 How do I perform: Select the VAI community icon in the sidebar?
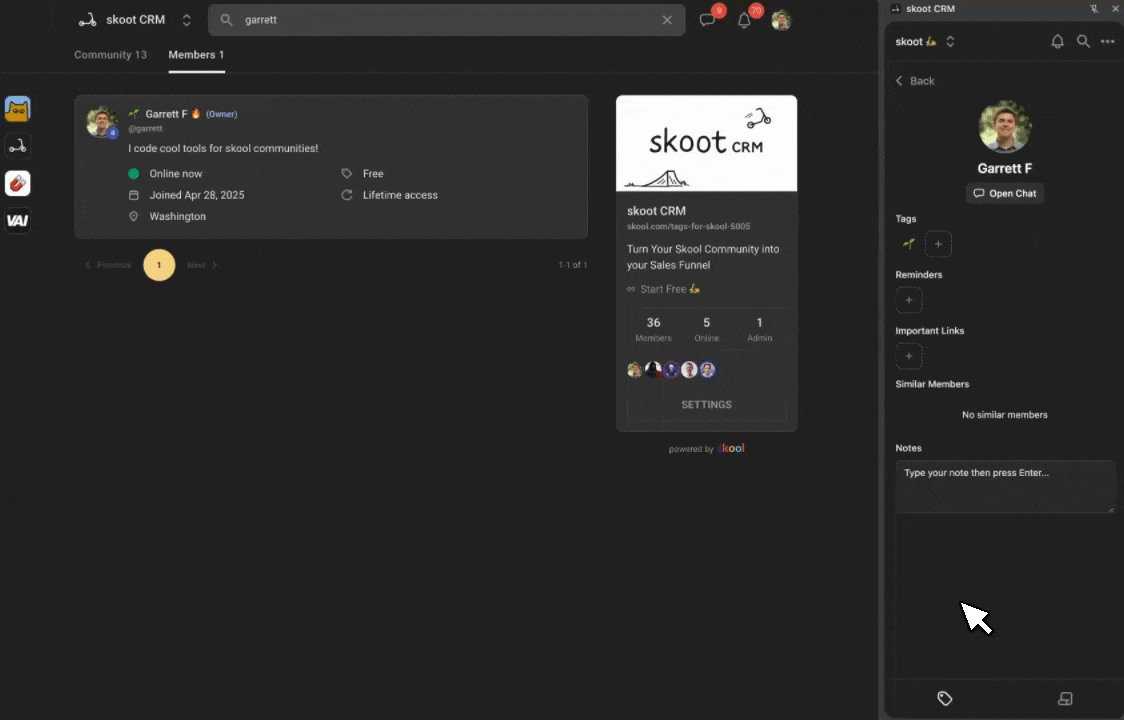tap(18, 220)
